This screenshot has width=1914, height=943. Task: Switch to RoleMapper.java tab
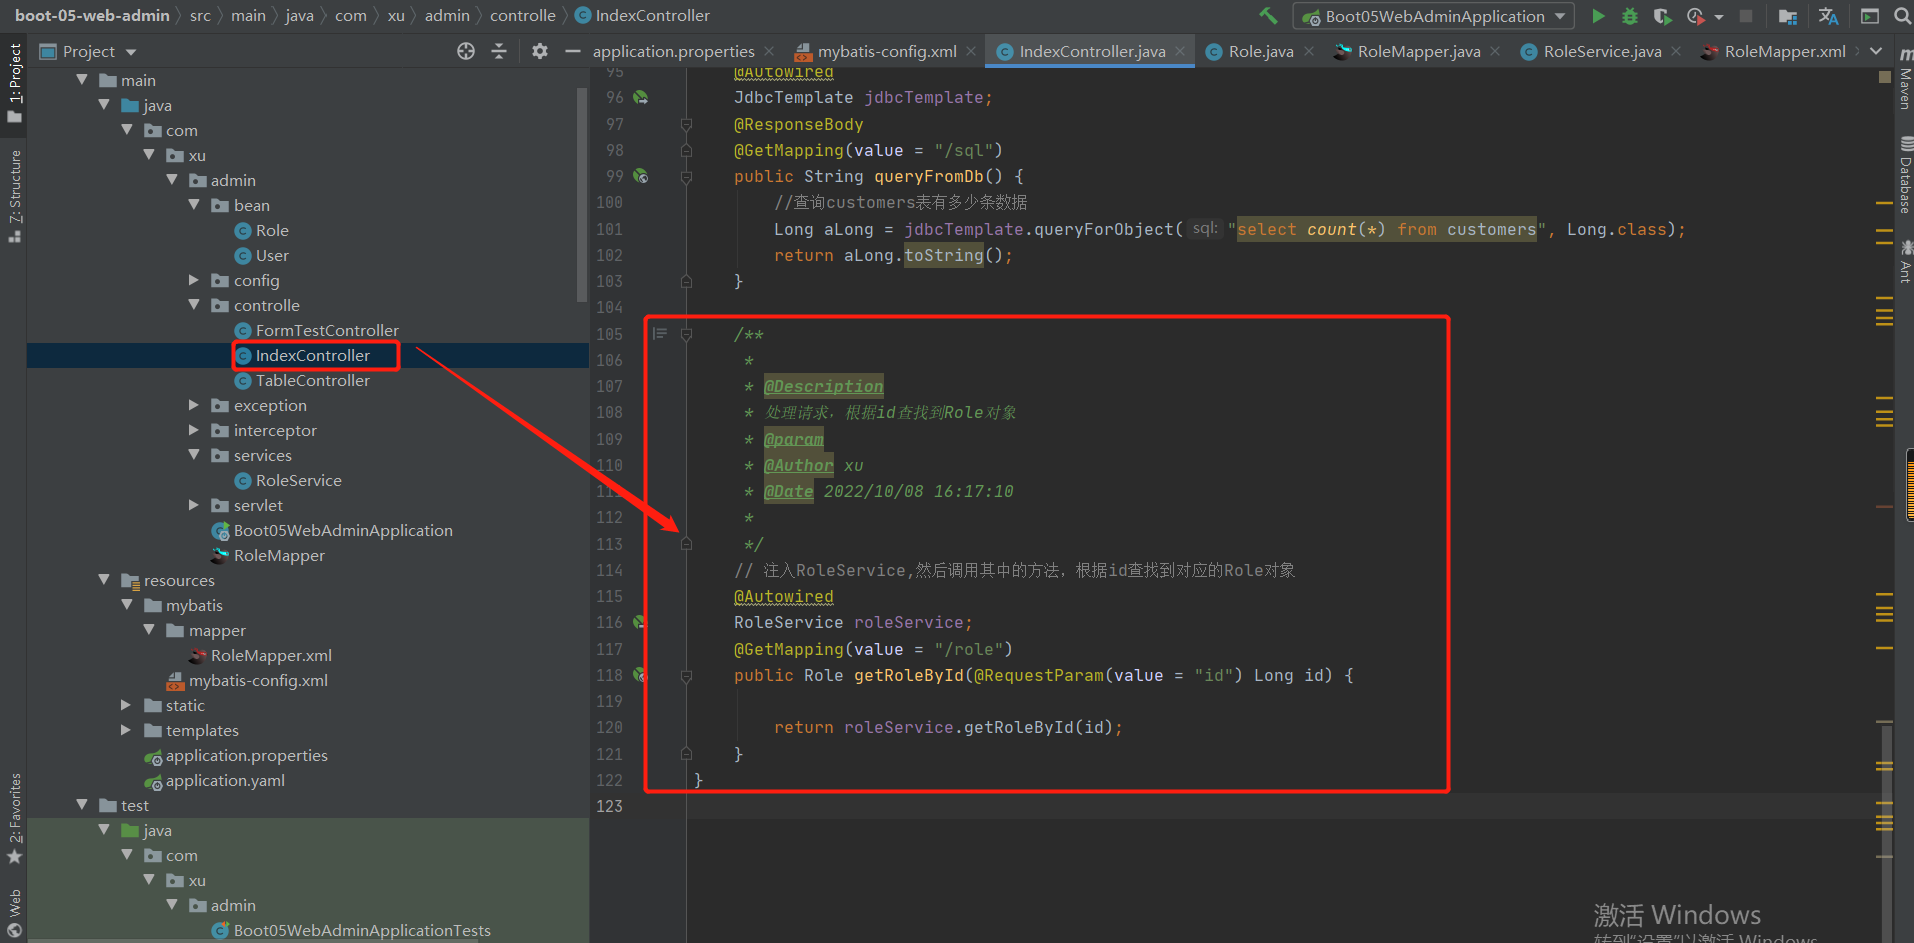[x=1418, y=51]
